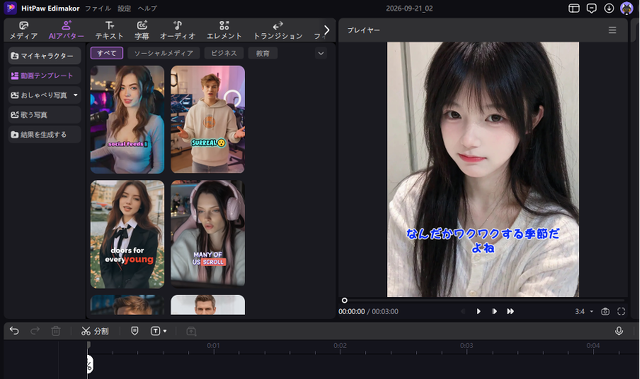Click the 00:00:00 current time readout

(x=351, y=311)
